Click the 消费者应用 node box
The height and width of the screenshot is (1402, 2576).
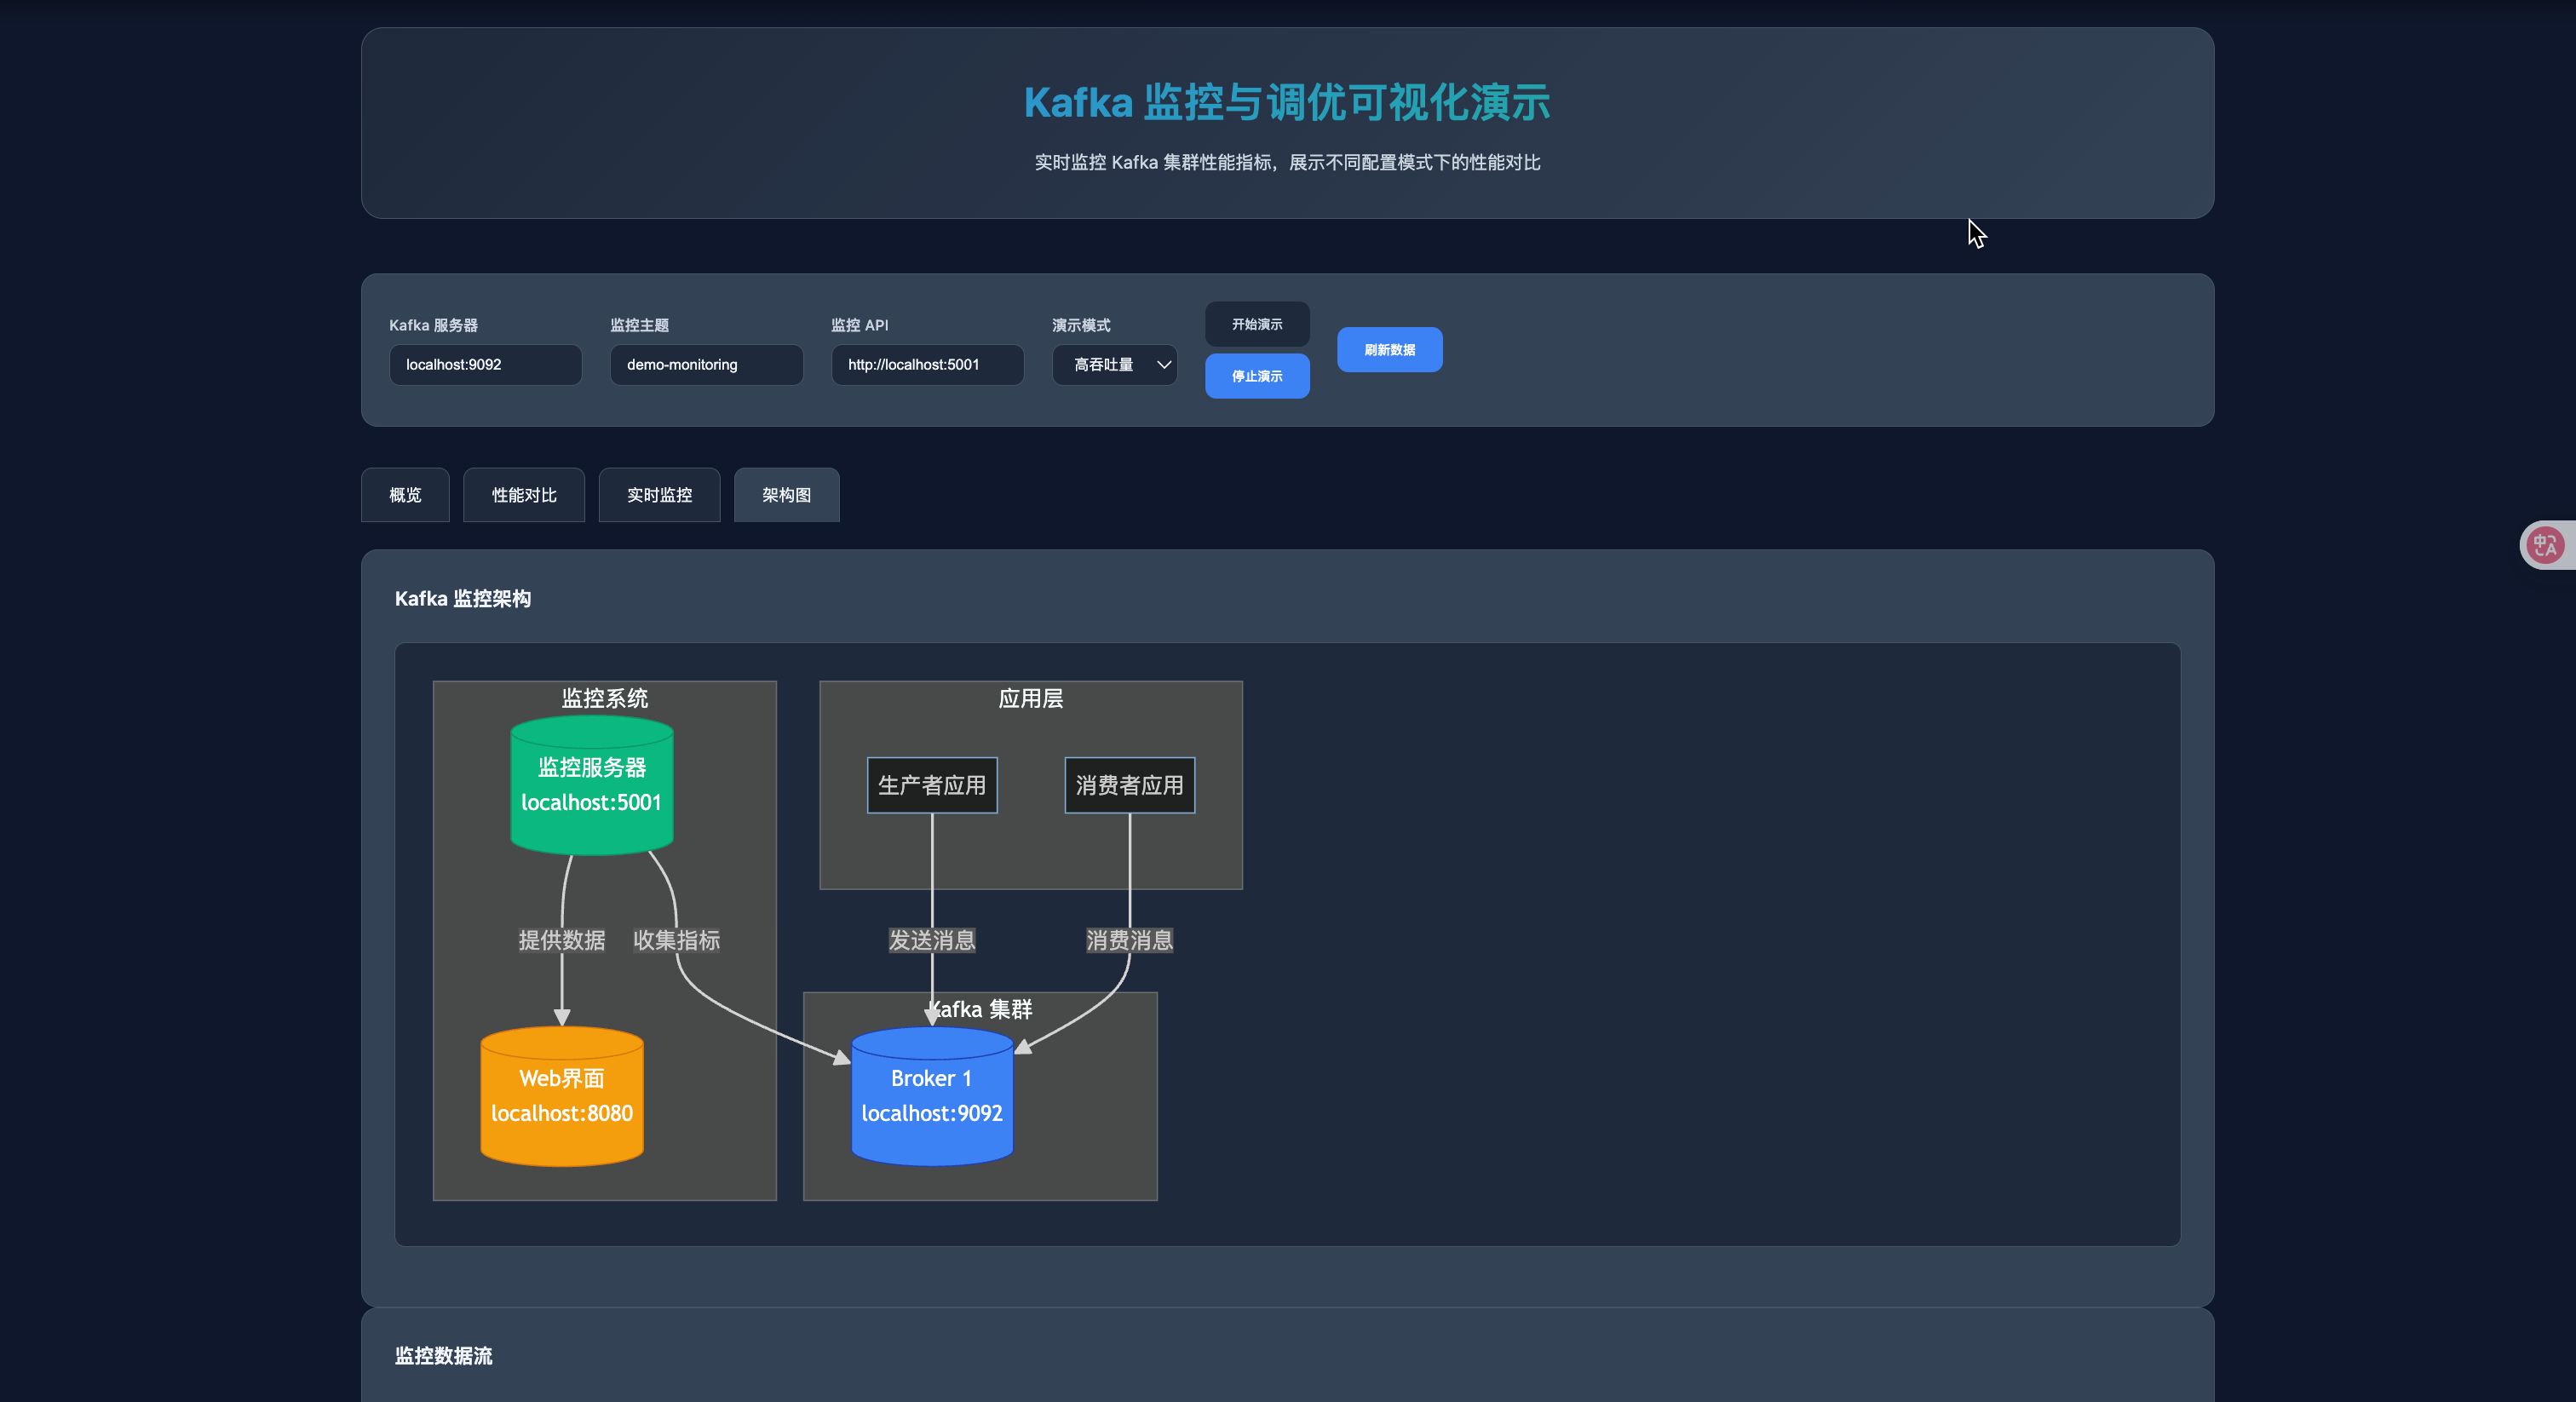pos(1130,785)
